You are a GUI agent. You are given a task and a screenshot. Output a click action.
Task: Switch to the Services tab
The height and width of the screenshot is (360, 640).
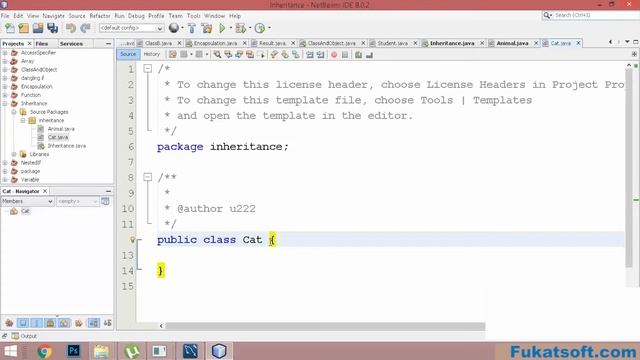tap(71, 43)
